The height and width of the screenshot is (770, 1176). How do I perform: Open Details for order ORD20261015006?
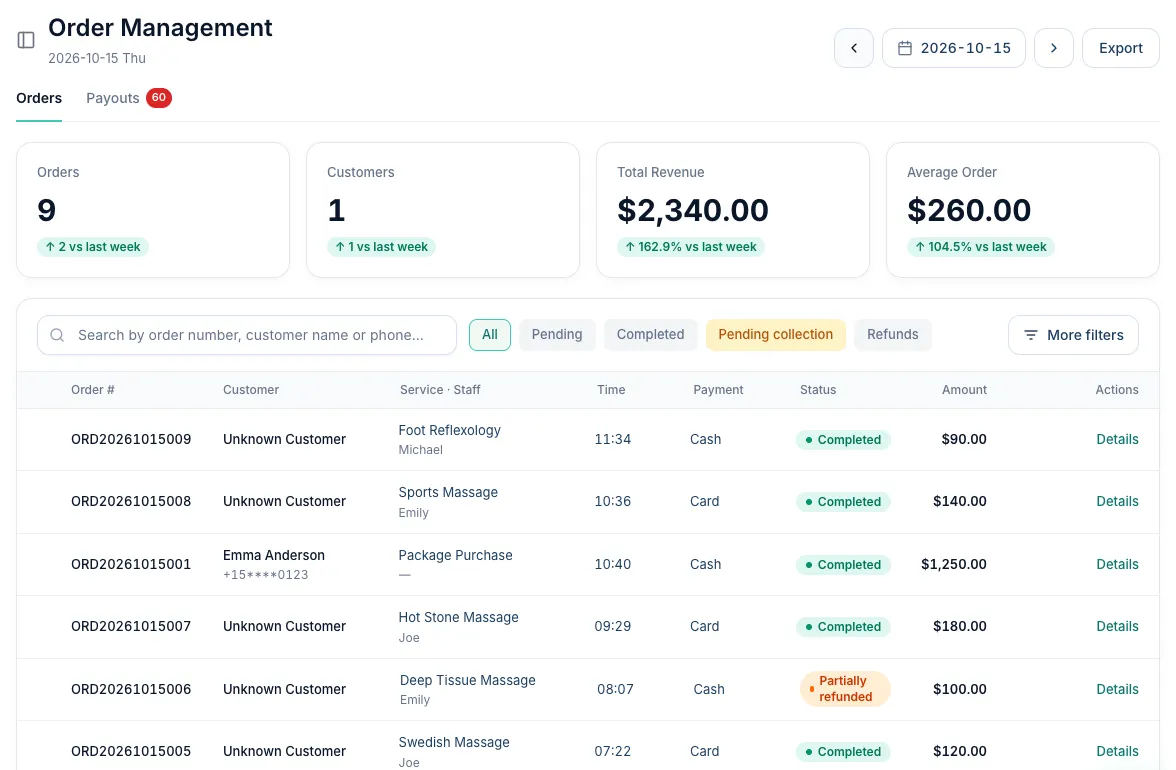tap(1117, 689)
